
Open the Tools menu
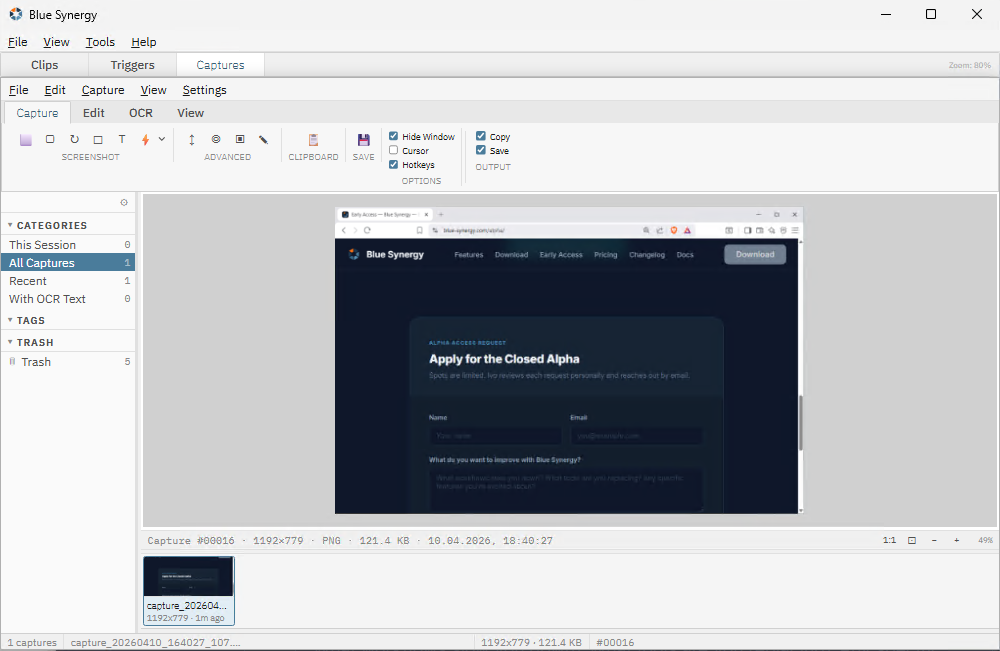pyautogui.click(x=99, y=42)
